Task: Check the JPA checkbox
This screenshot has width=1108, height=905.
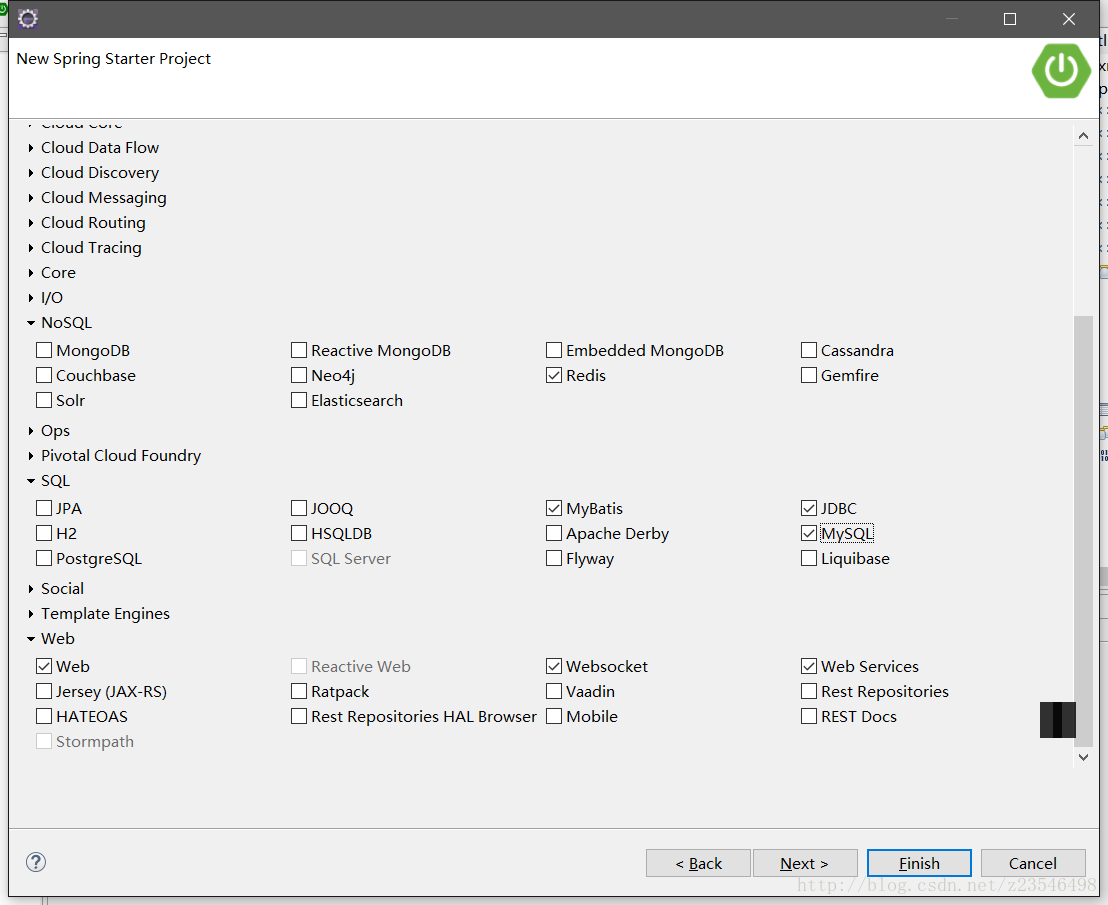Action: tap(45, 509)
